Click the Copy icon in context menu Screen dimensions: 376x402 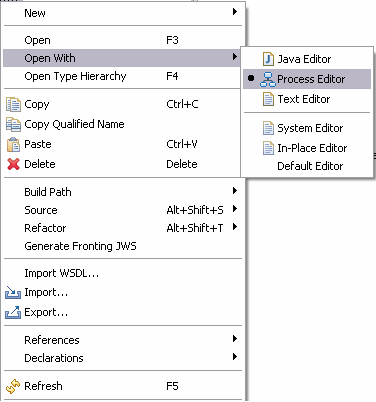[13, 104]
